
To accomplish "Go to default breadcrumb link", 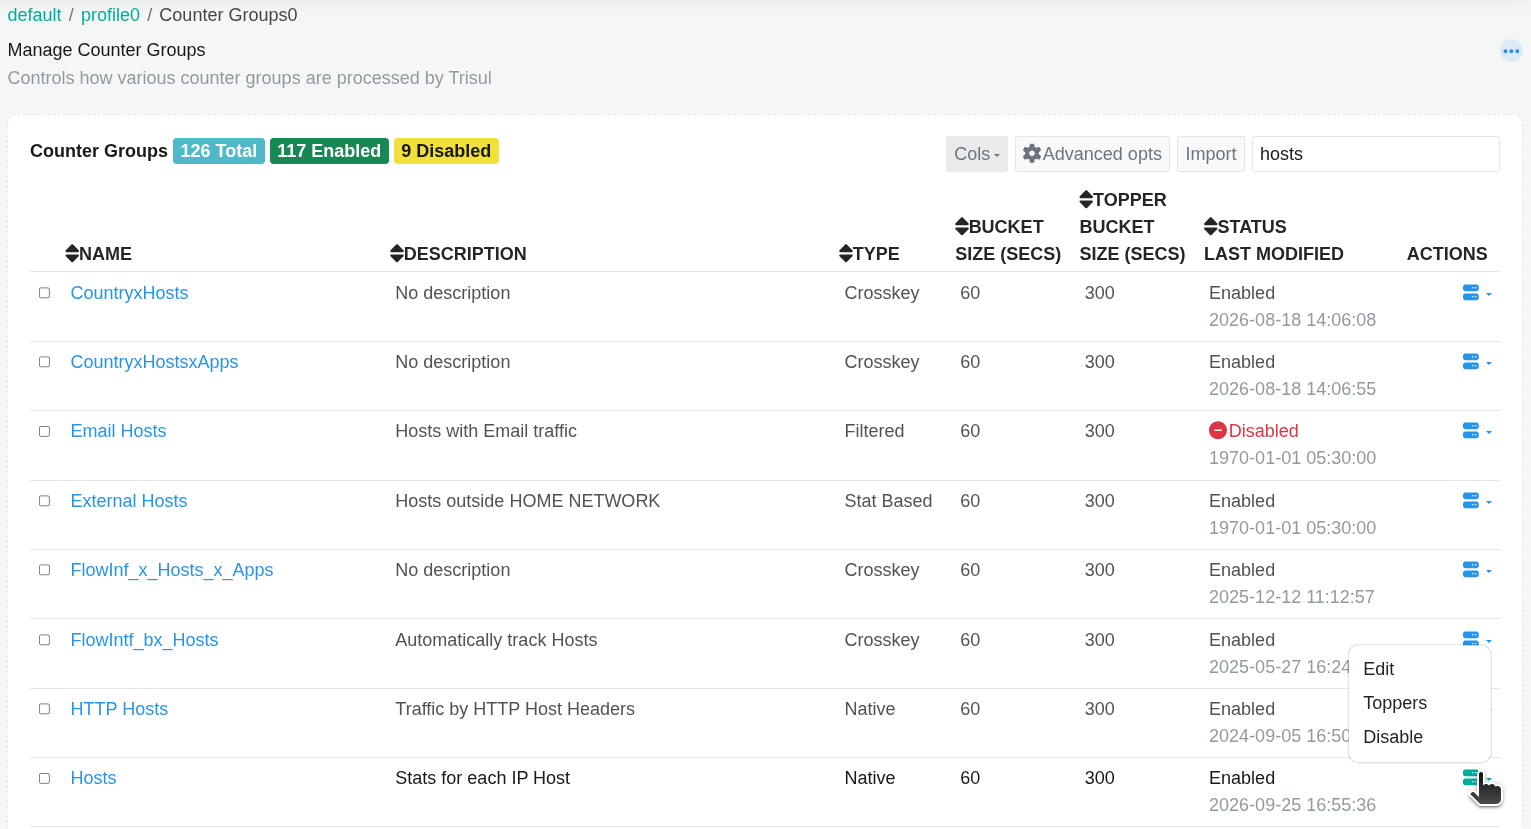I will click(x=34, y=15).
